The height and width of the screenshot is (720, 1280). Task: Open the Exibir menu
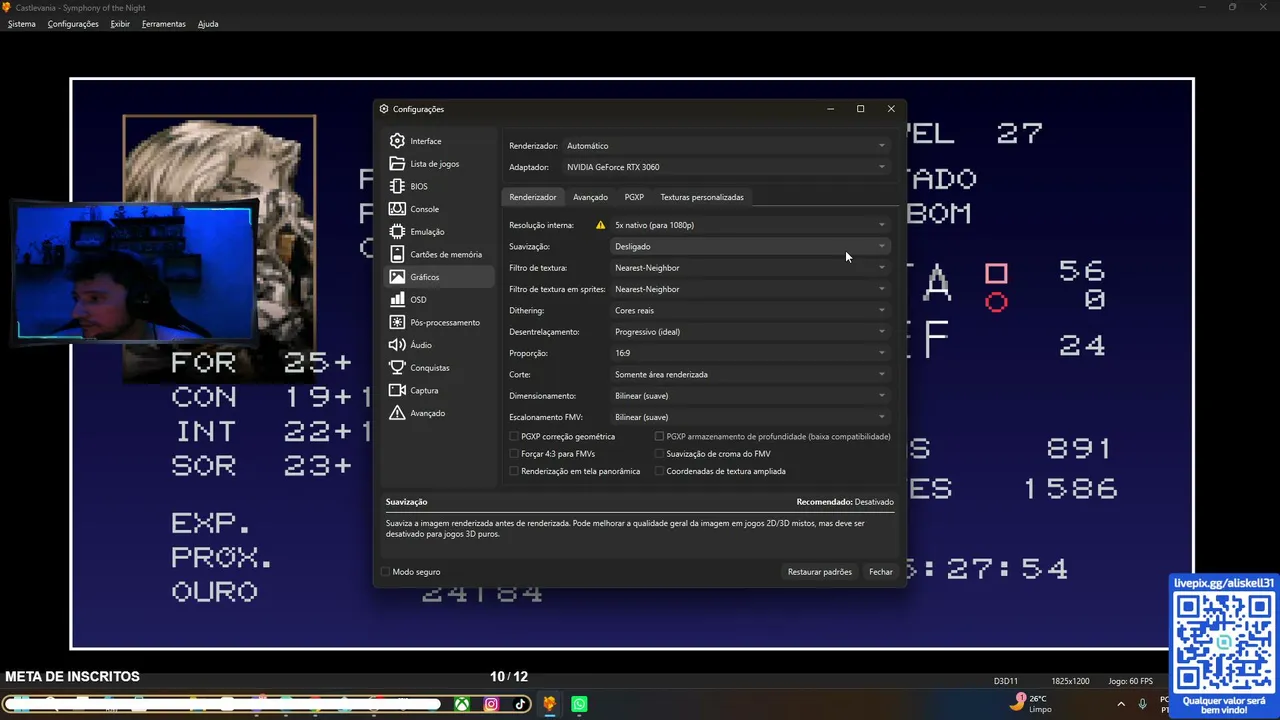(x=120, y=24)
